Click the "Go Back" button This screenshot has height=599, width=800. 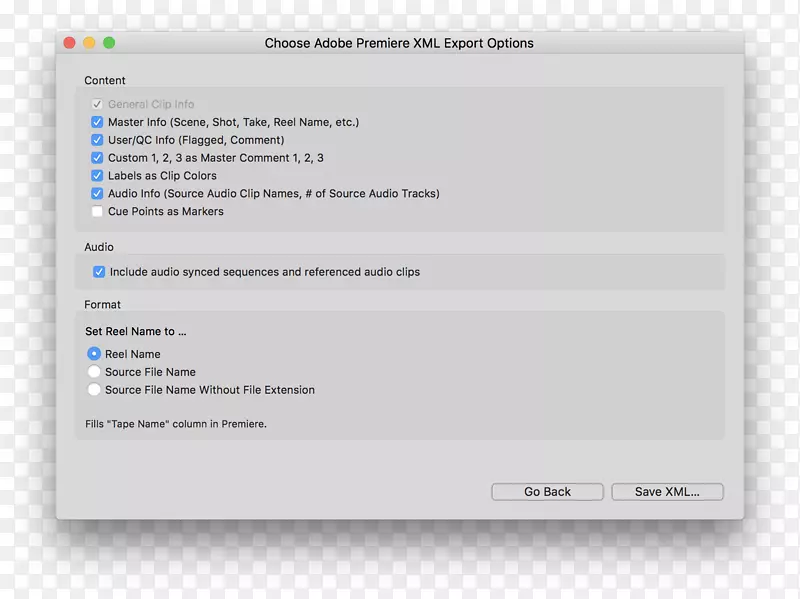pos(547,491)
